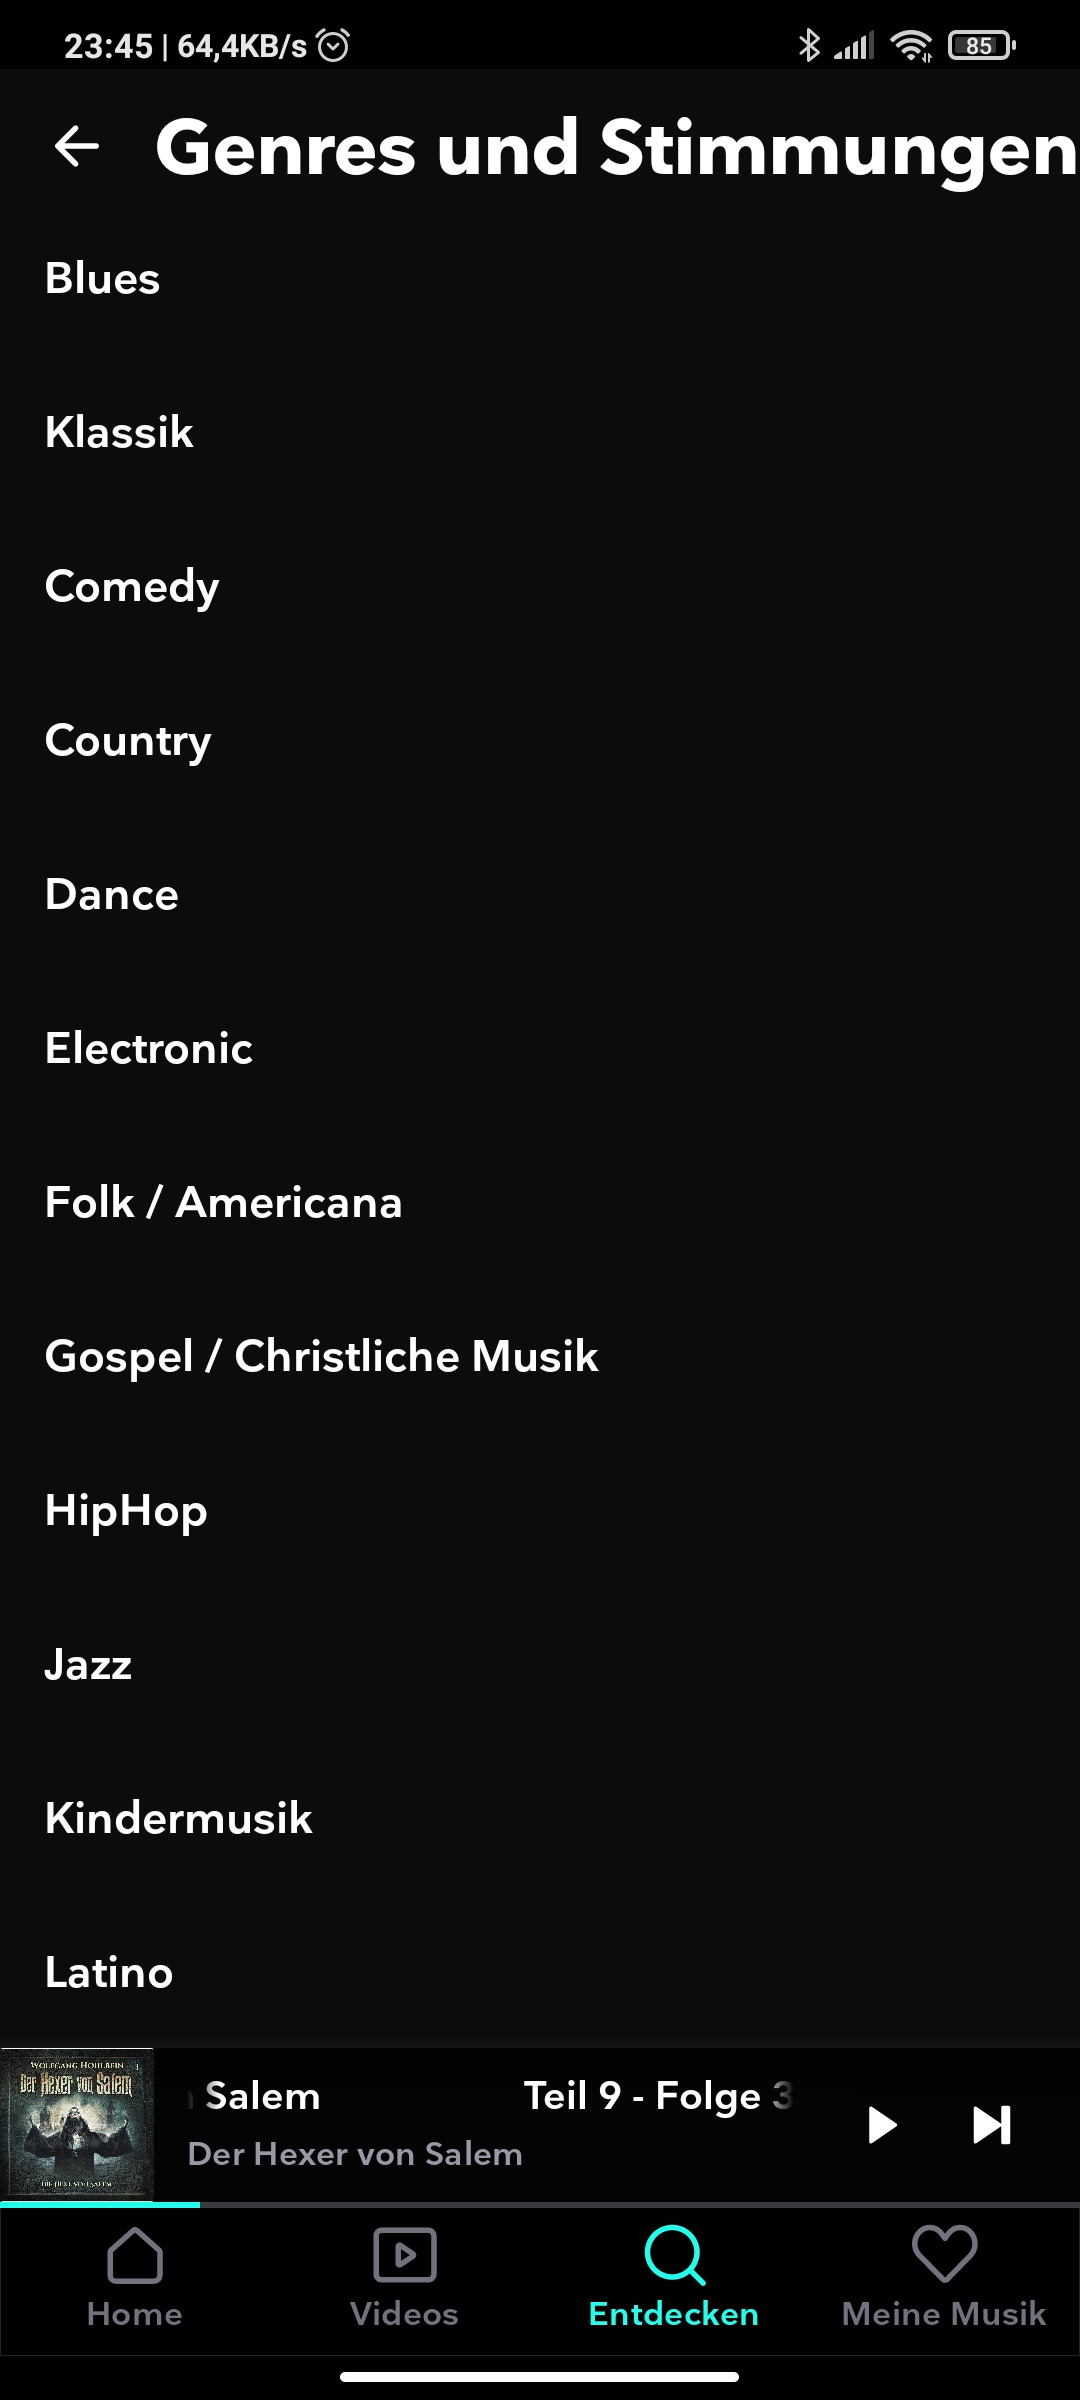Image resolution: width=1080 pixels, height=2400 pixels.
Task: Open the Country genre
Action: 540,740
